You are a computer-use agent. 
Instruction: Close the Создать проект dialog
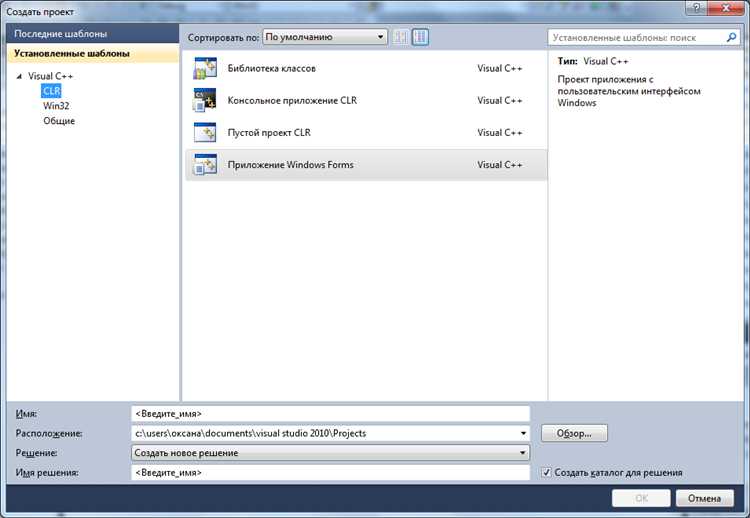pyautogui.click(x=726, y=8)
